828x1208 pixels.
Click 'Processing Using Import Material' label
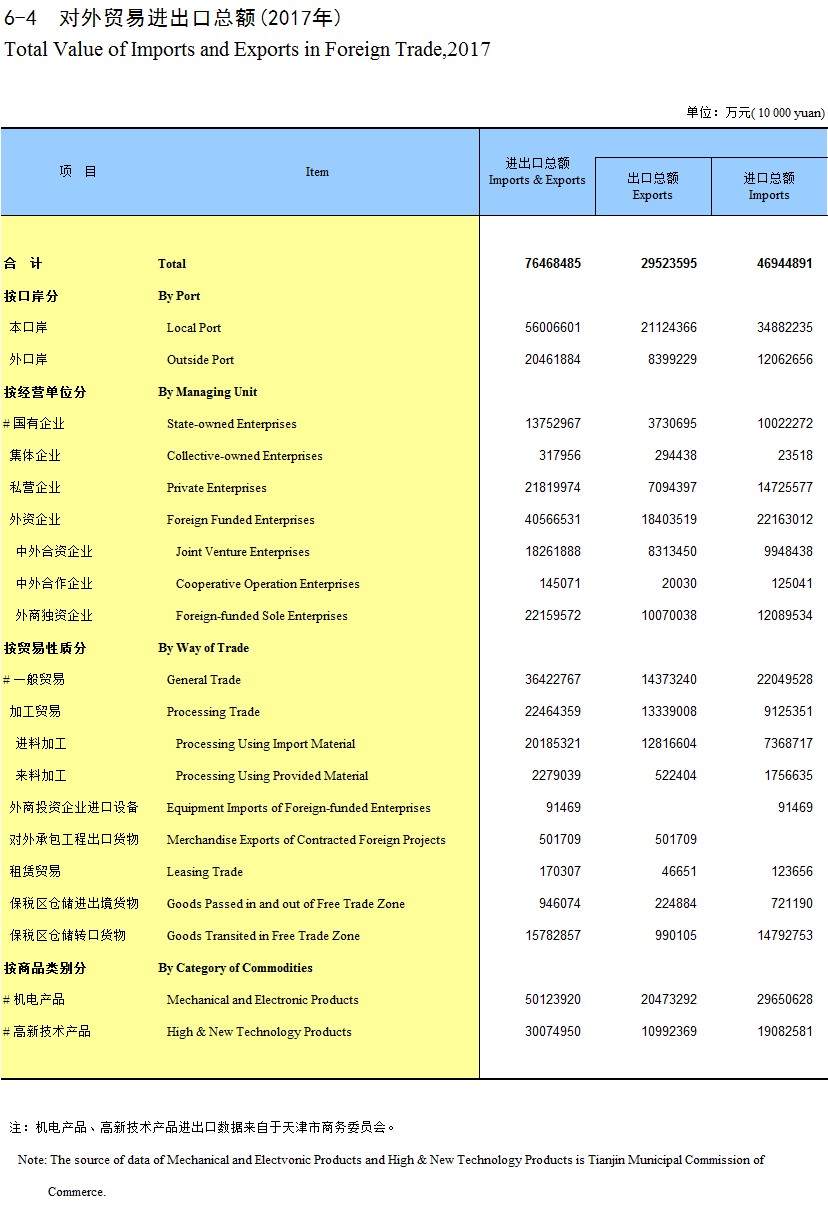(x=265, y=744)
